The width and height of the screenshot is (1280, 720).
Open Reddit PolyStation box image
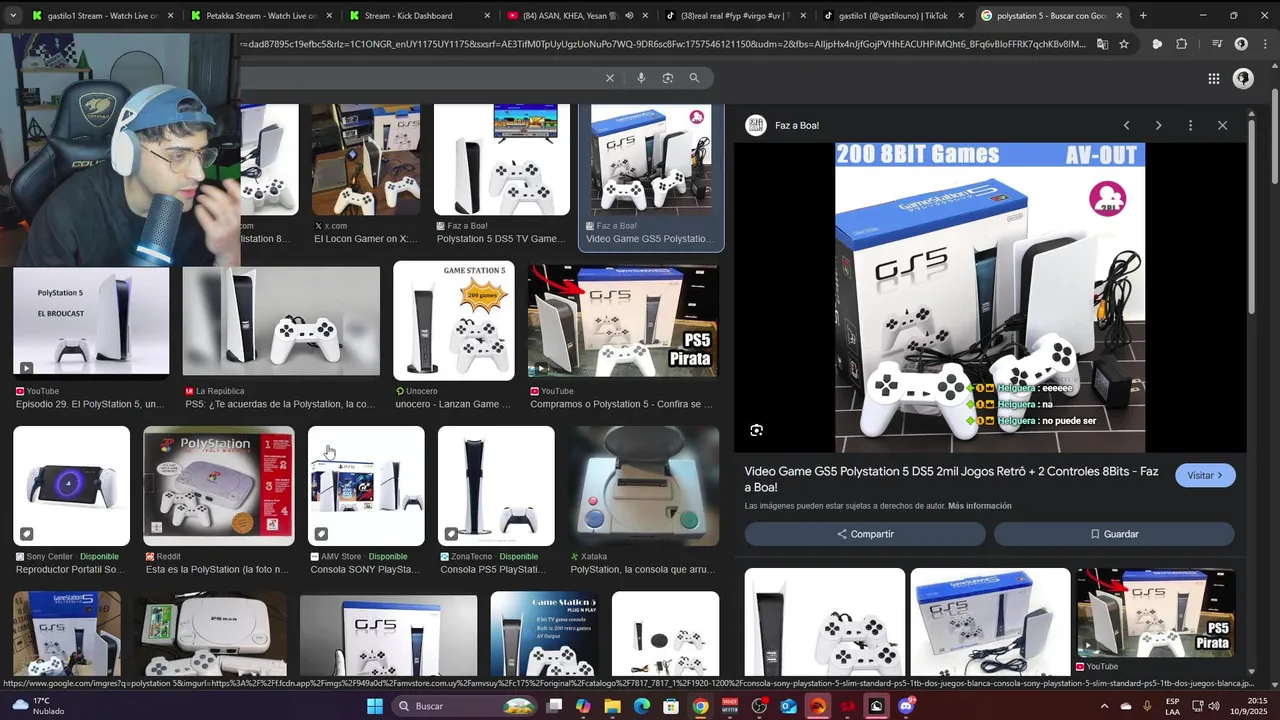pos(219,486)
